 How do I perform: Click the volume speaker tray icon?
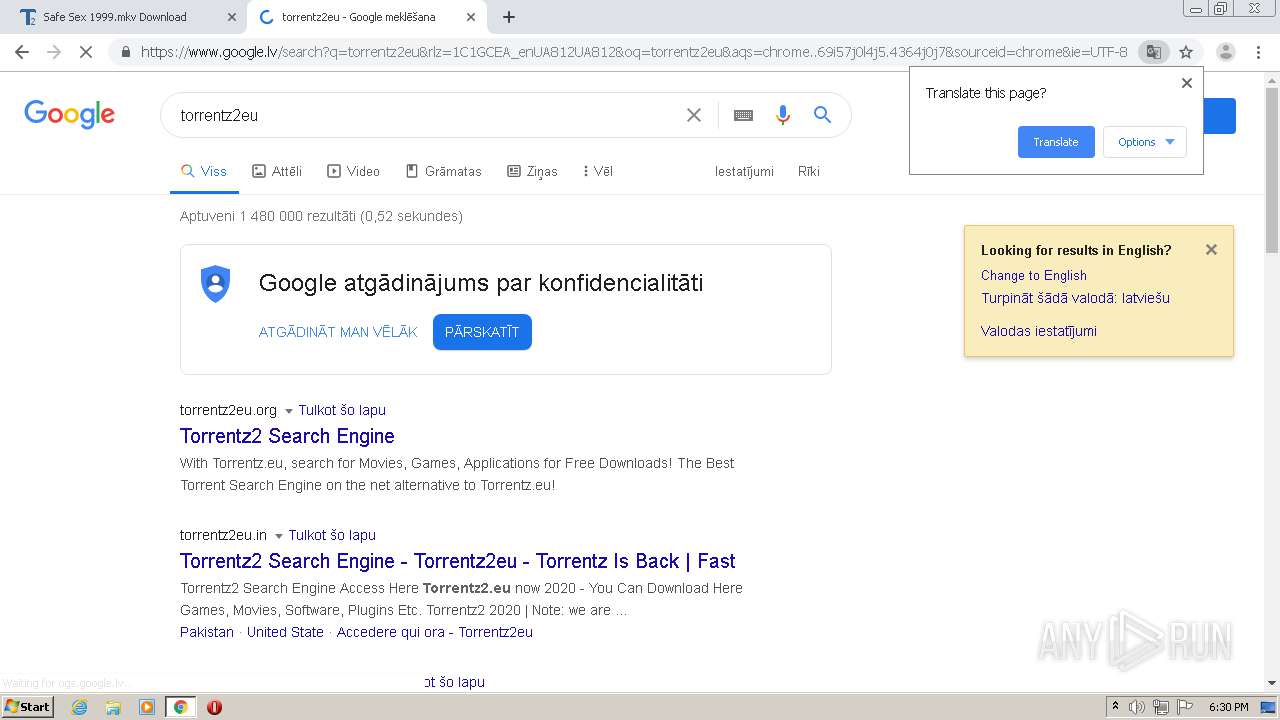1137,707
